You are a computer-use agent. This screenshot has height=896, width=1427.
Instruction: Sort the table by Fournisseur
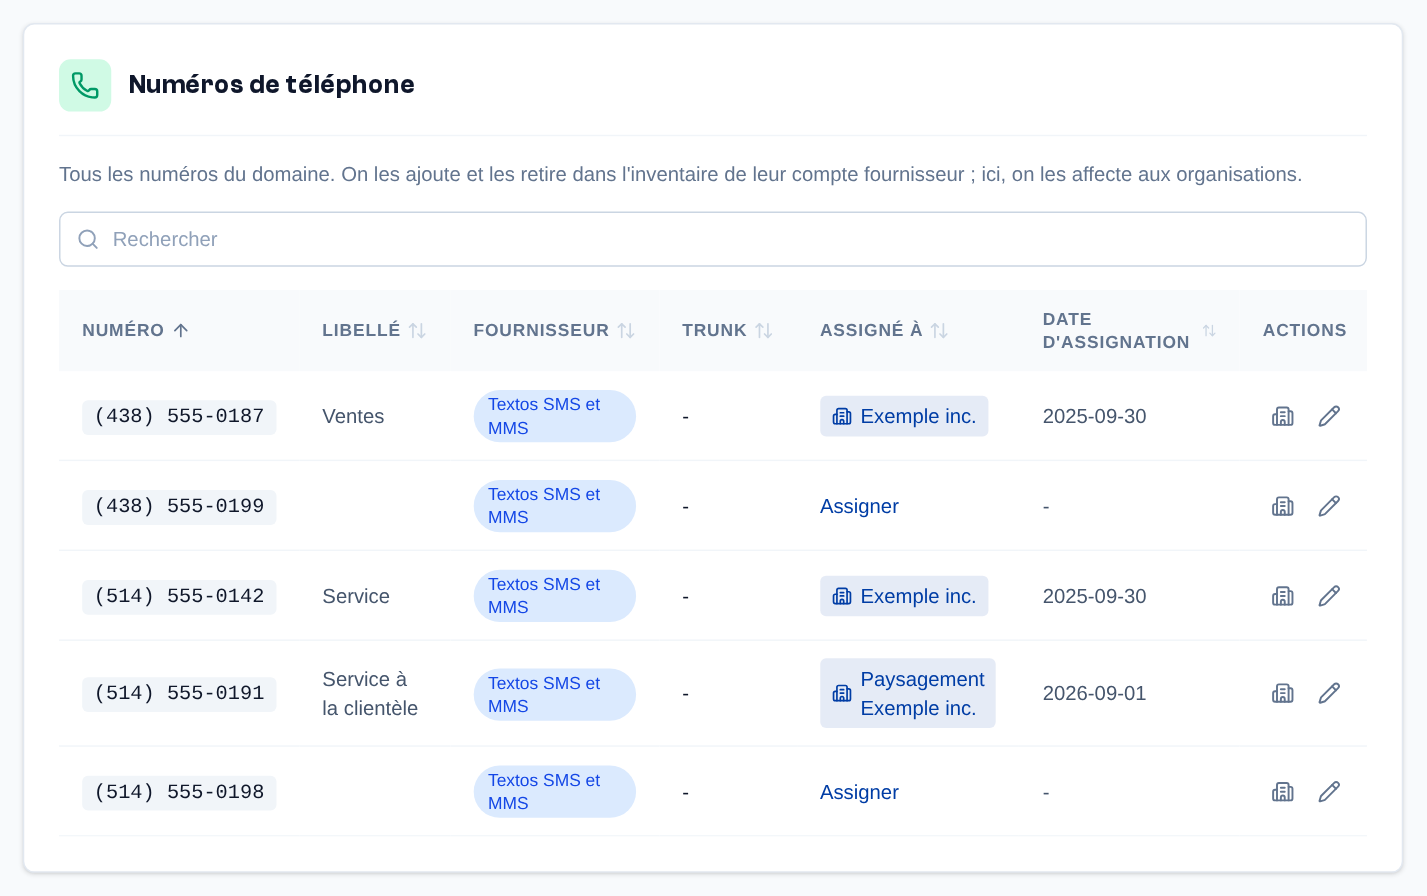pos(554,330)
